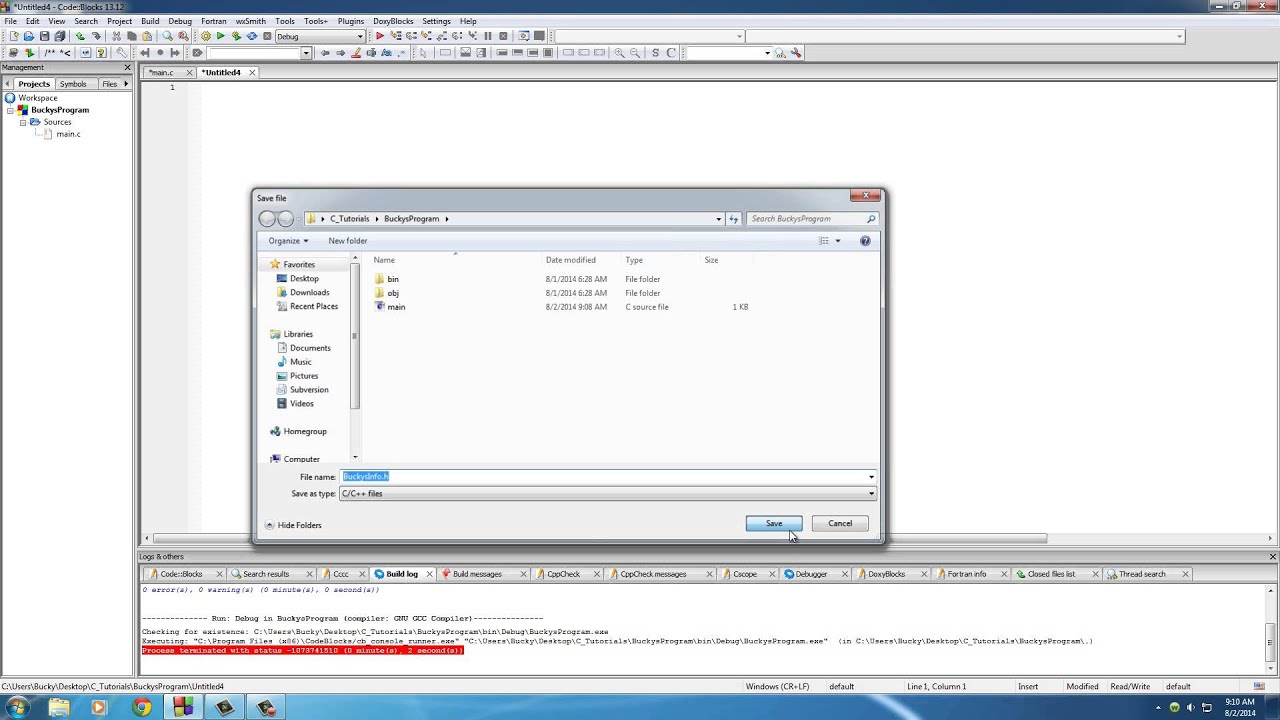Click the Cut scissors toolbar icon
The image size is (1280, 720).
(116, 36)
